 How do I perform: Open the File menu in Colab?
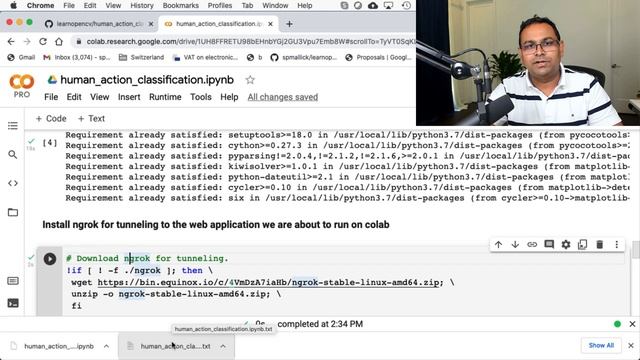click(51, 97)
